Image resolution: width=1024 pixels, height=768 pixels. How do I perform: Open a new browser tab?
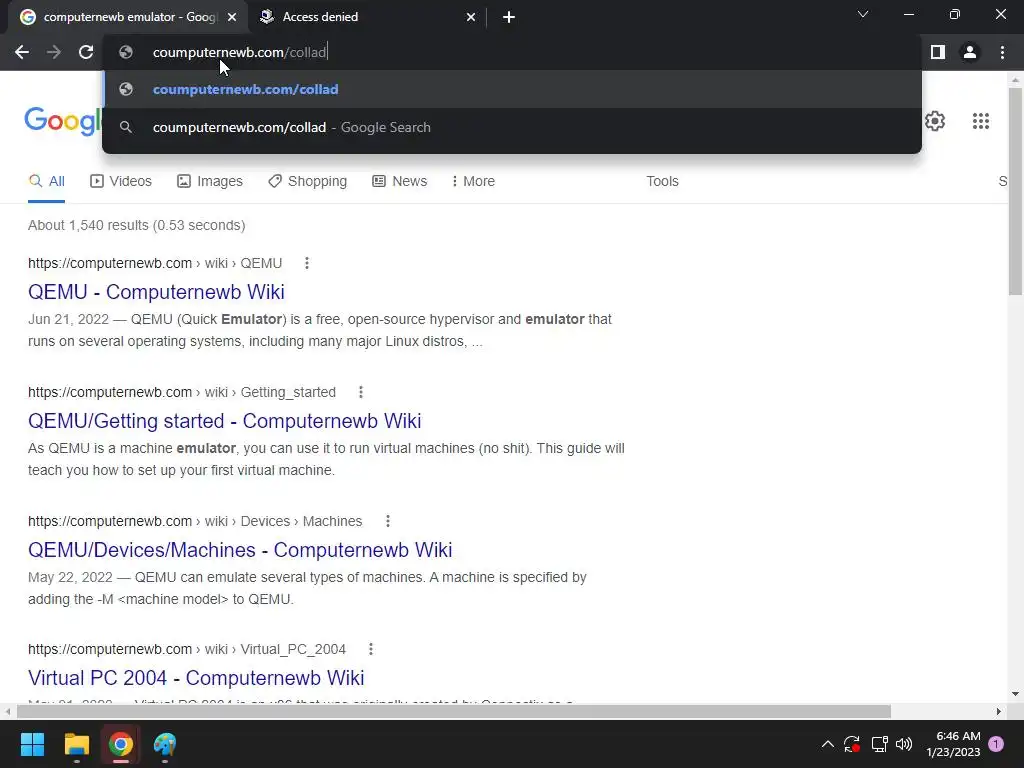coord(509,17)
